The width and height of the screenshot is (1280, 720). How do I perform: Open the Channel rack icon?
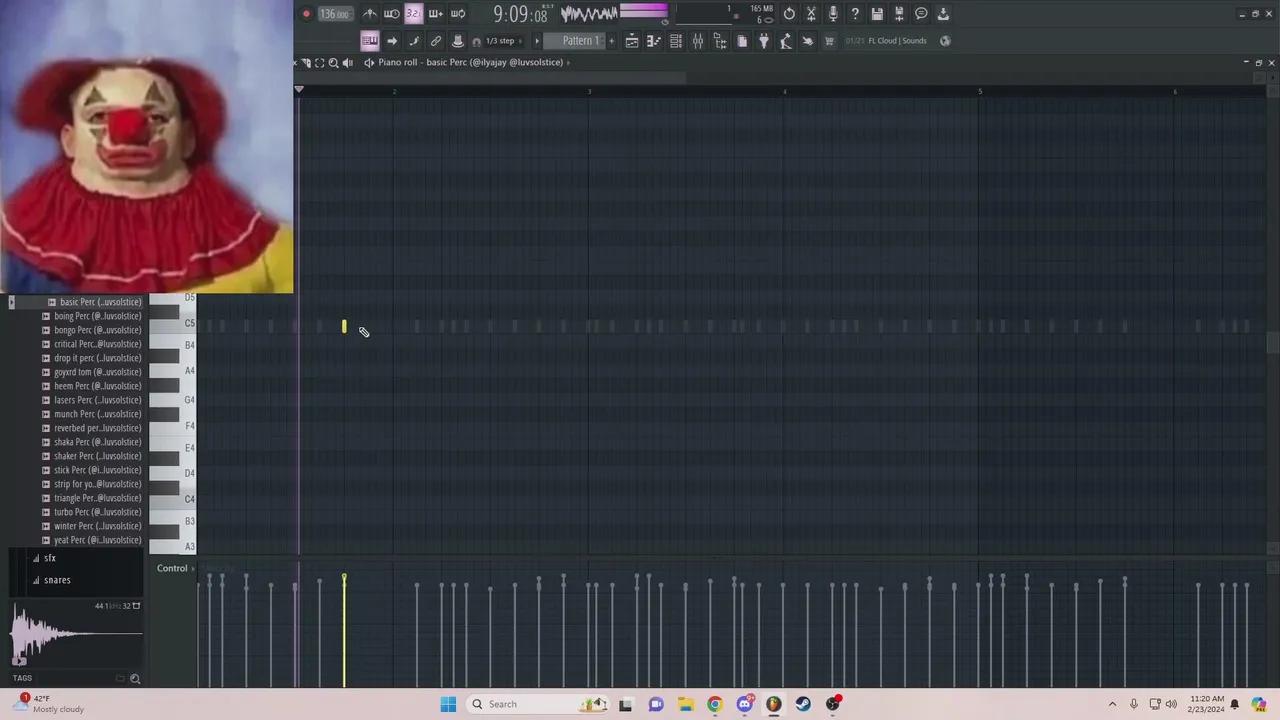(676, 41)
